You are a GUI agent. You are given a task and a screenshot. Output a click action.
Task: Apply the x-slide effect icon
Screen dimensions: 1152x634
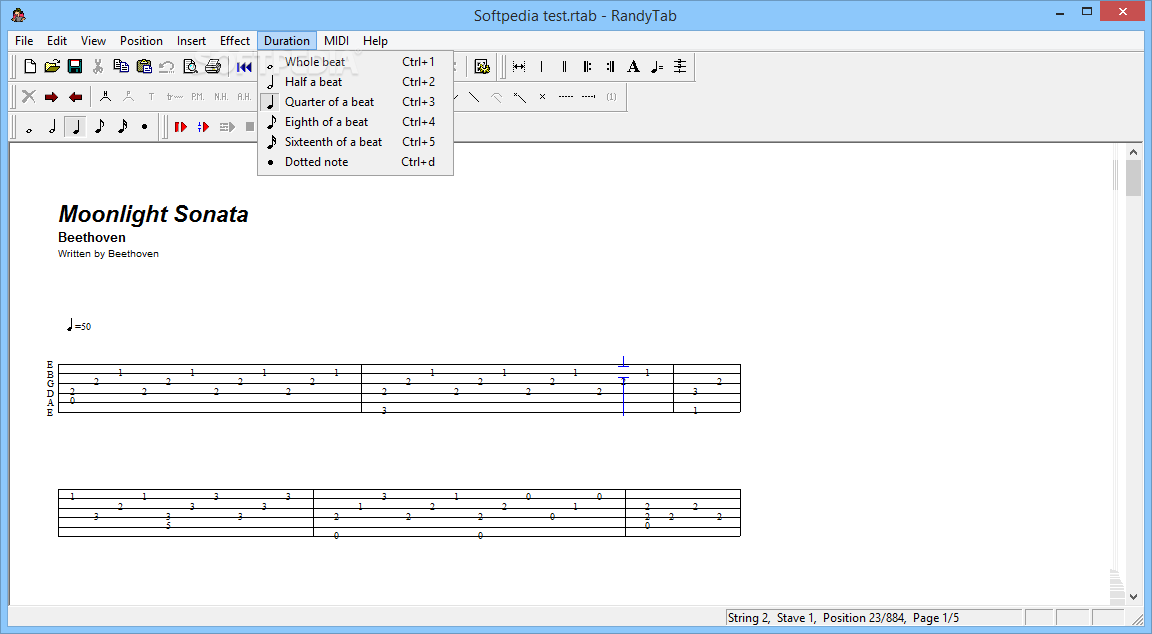[x=519, y=97]
